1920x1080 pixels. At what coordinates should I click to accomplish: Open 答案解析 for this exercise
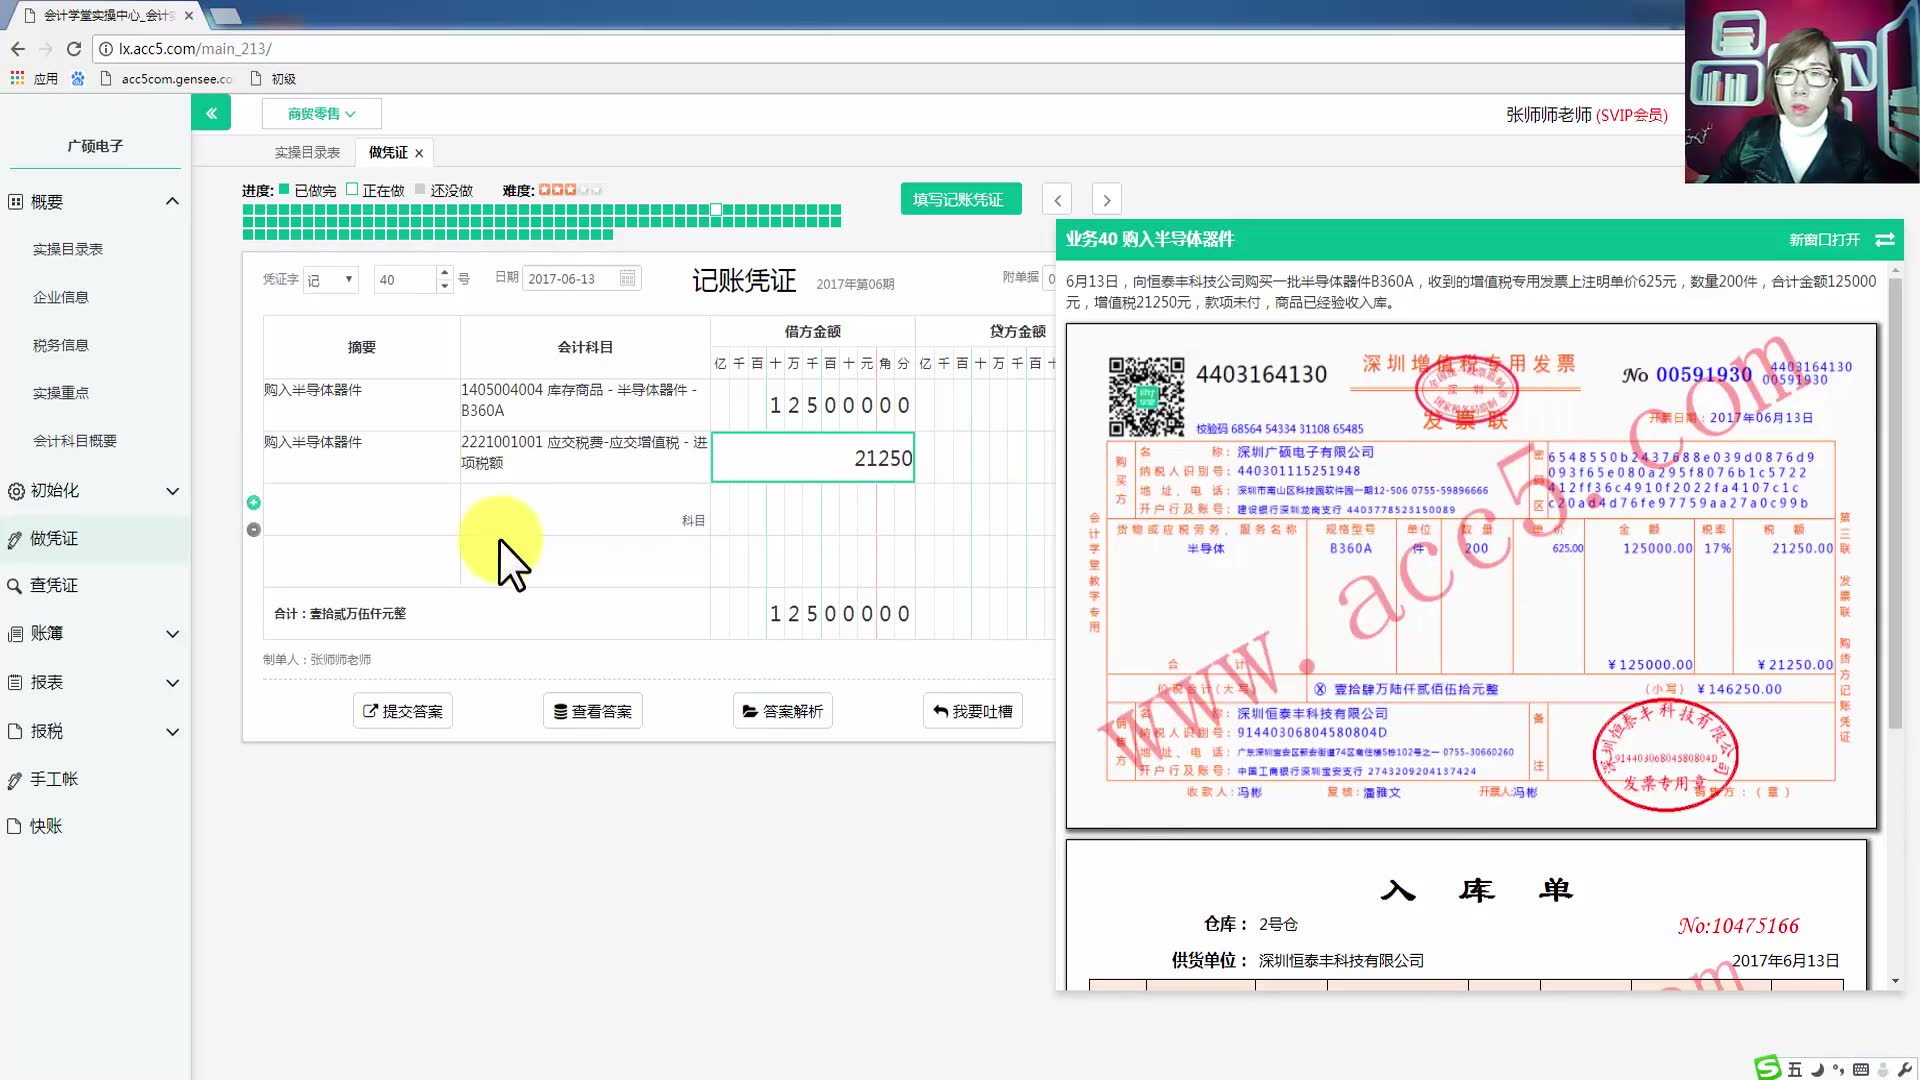pos(782,710)
